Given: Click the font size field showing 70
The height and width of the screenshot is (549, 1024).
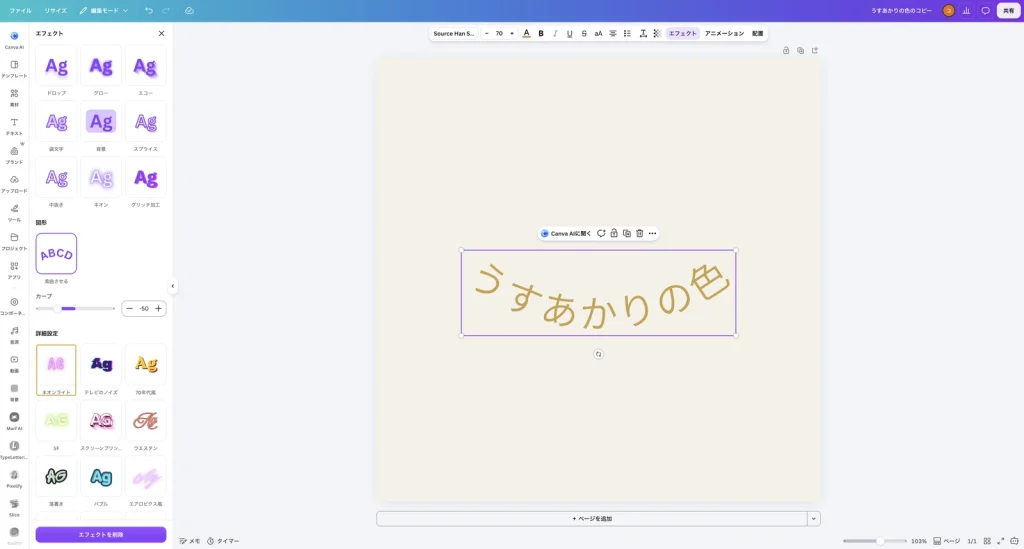Looking at the screenshot, I should click(x=499, y=33).
